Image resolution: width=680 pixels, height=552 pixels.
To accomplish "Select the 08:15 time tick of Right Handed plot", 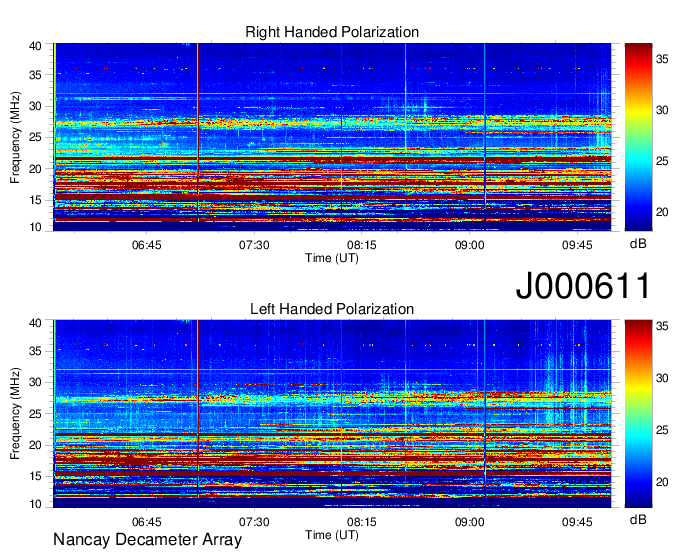I will (362, 245).
